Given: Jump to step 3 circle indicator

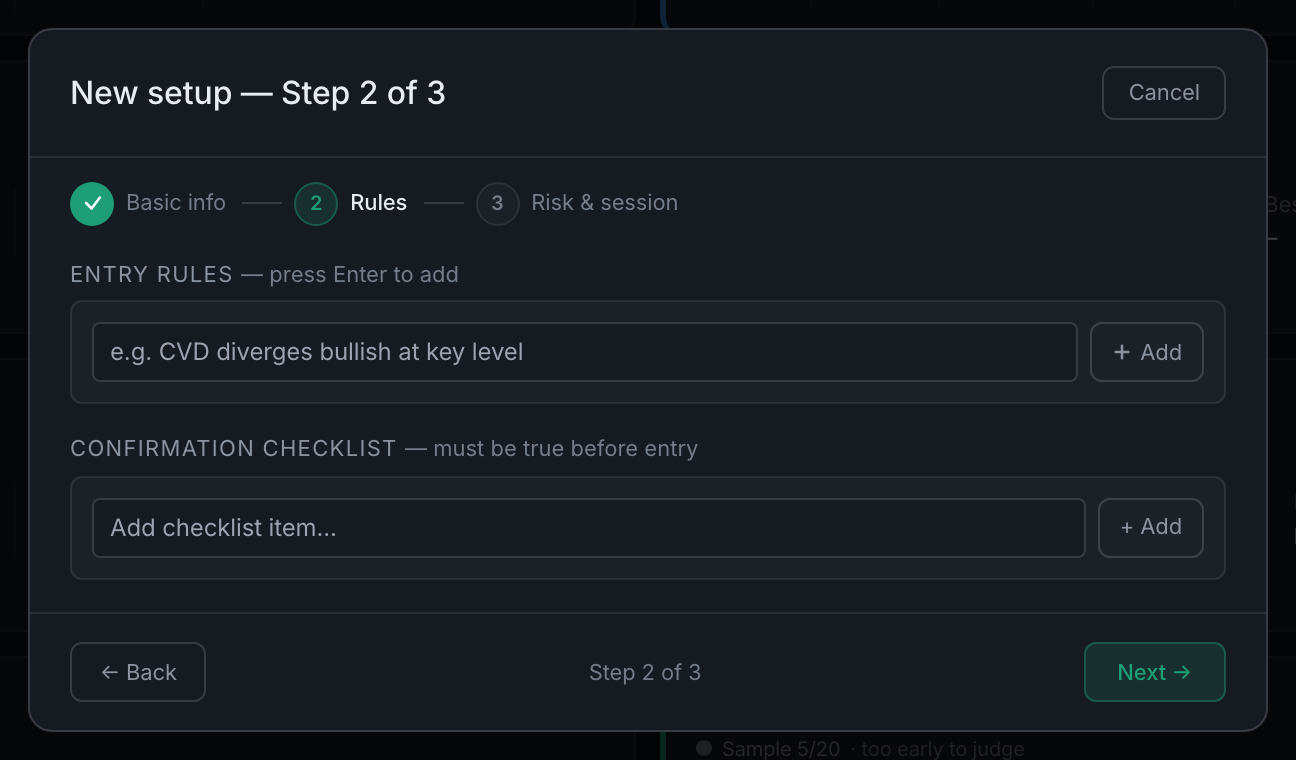Looking at the screenshot, I should (x=497, y=203).
